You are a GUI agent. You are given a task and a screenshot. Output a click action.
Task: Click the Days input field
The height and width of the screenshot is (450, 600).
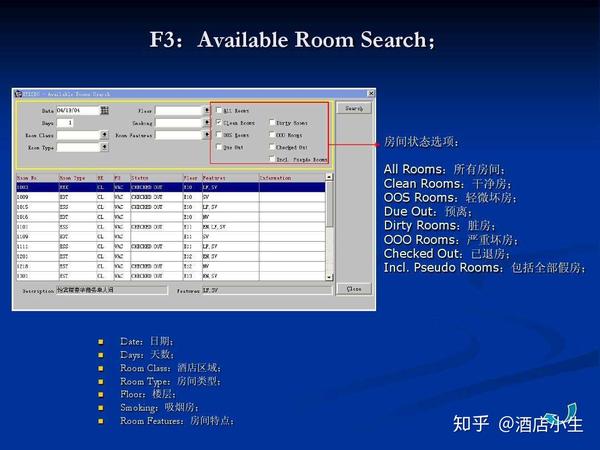point(65,123)
